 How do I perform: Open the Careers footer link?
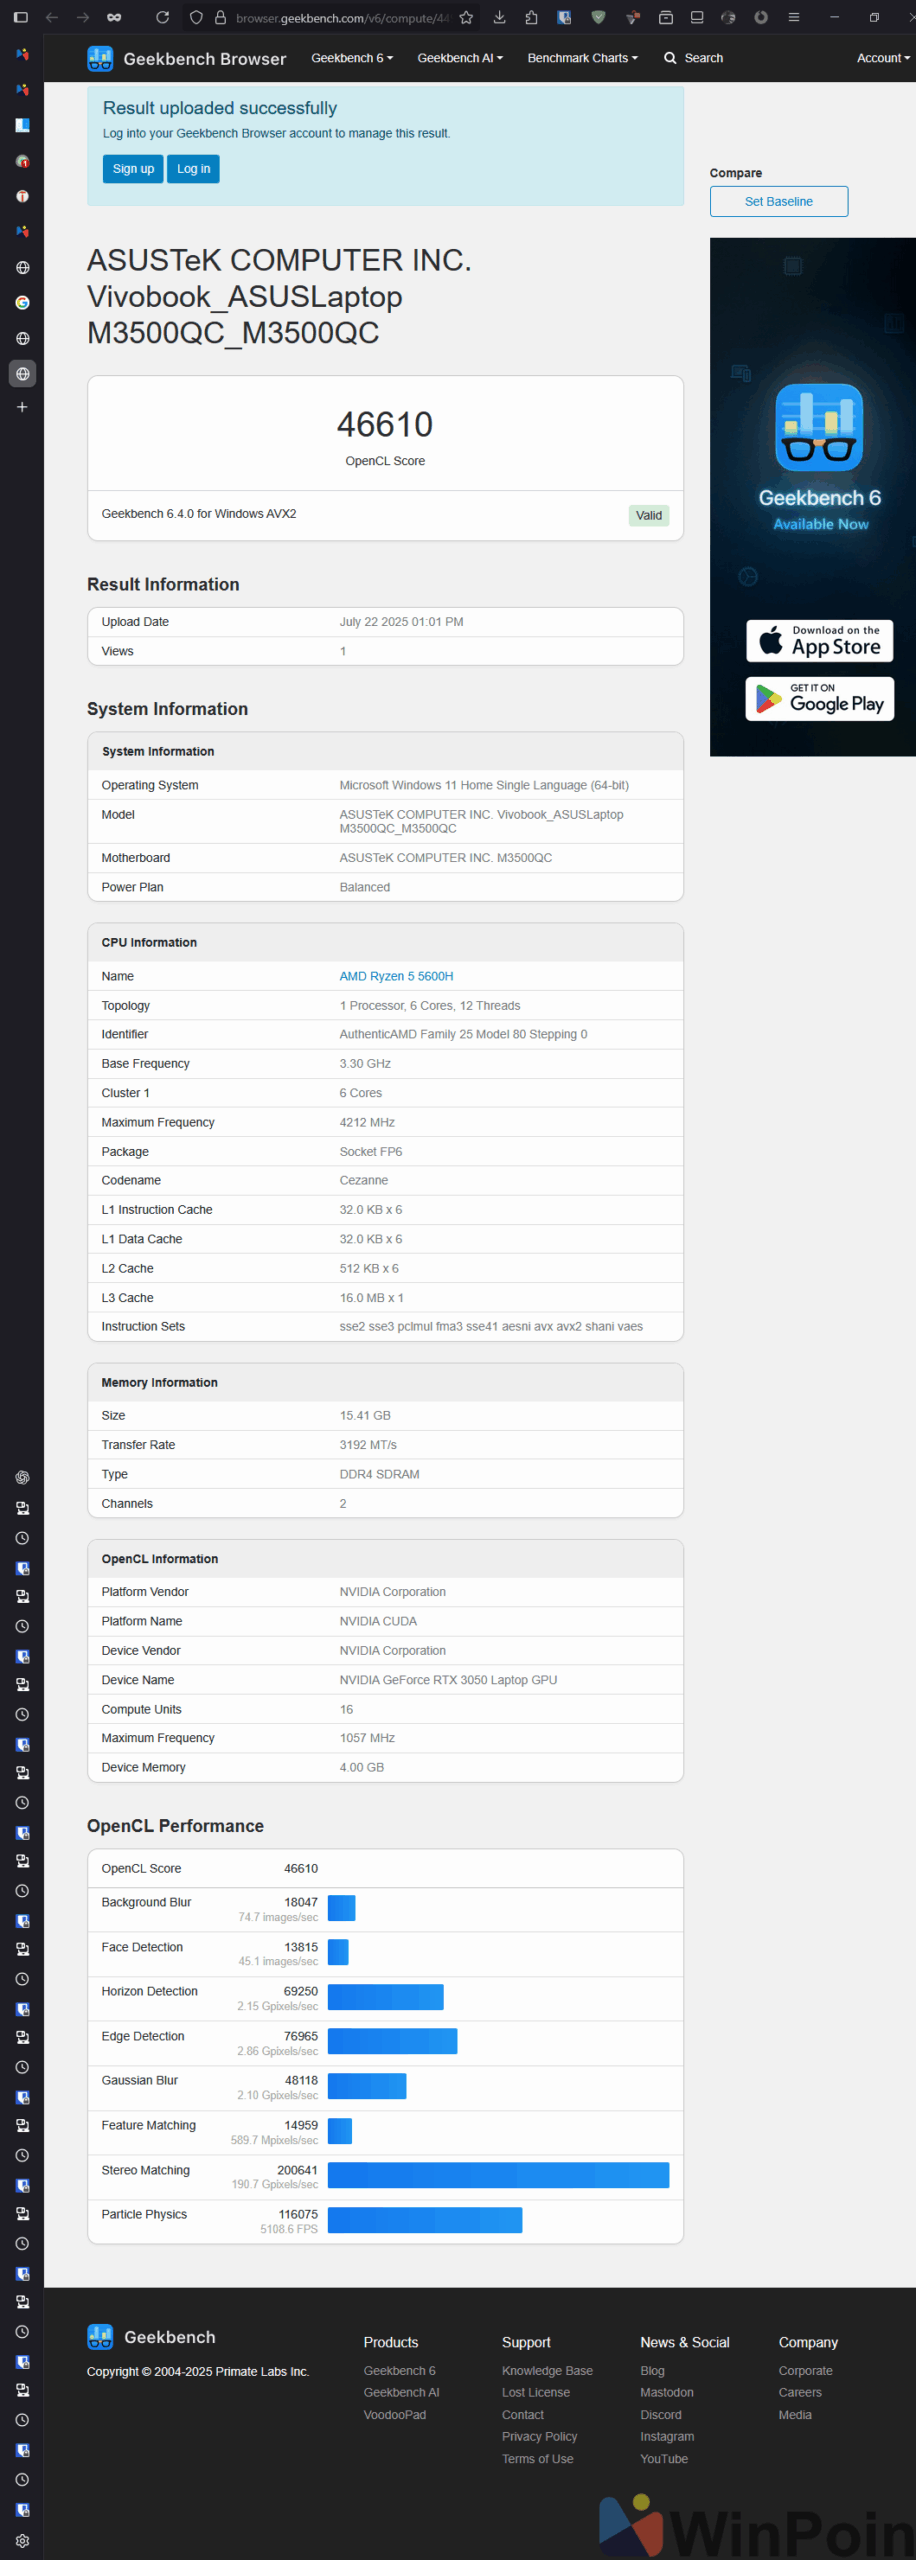(x=800, y=2393)
